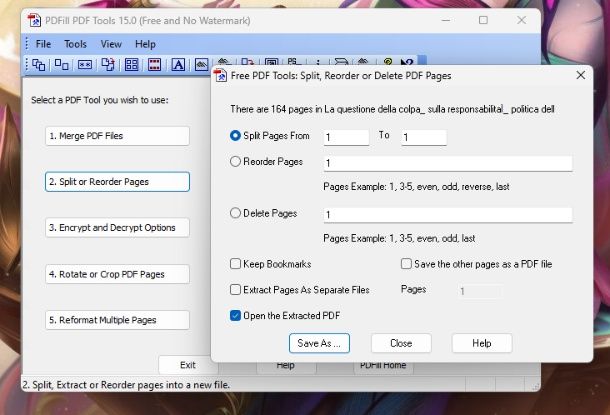Click the Help button in the split dialog
610x415 pixels.
pos(482,343)
